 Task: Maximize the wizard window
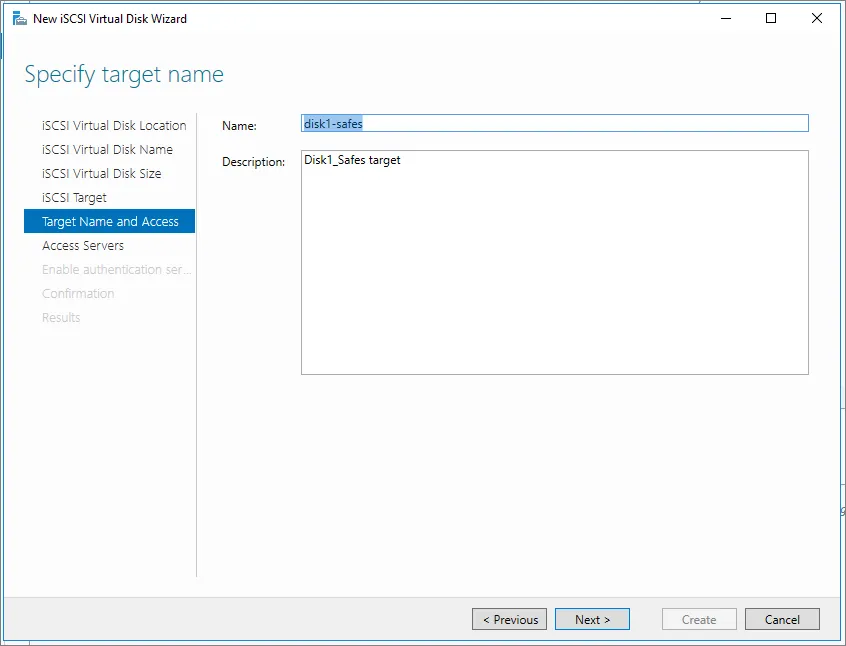coord(770,18)
